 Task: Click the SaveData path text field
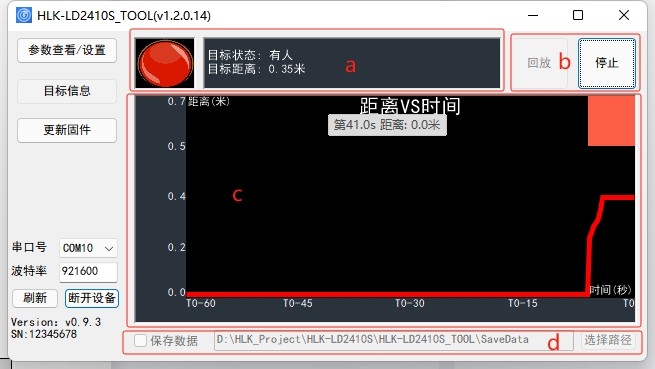394,340
